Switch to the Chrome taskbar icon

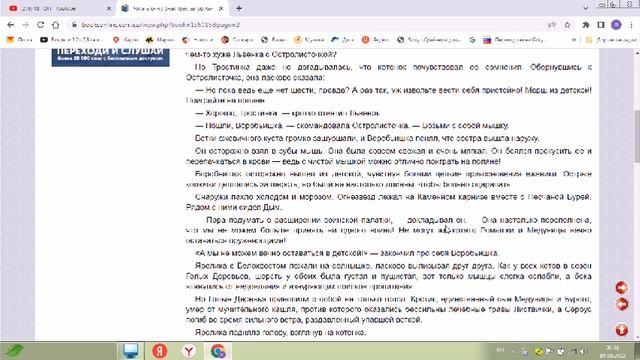pyautogui.click(x=218, y=351)
